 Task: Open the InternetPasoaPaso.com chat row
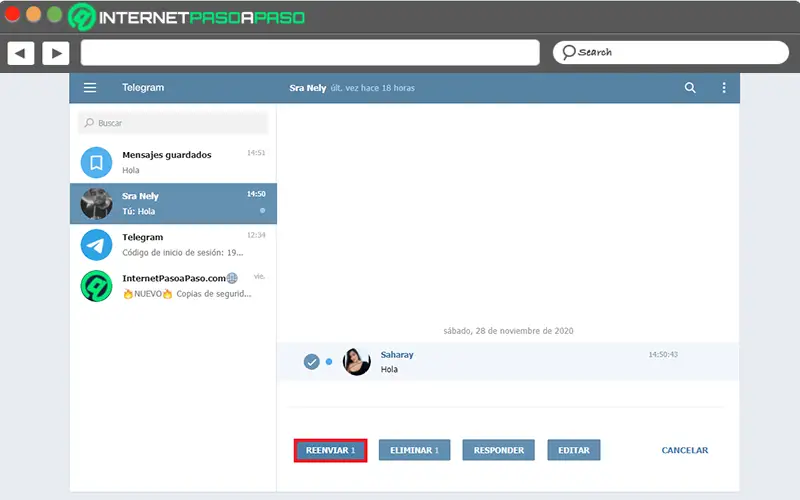(x=173, y=286)
